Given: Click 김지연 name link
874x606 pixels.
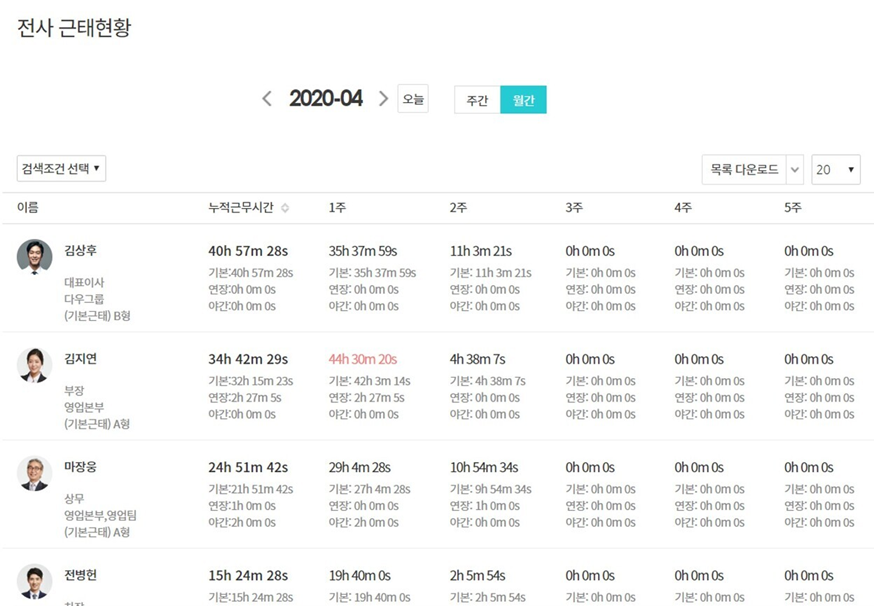Looking at the screenshot, I should [80, 358].
